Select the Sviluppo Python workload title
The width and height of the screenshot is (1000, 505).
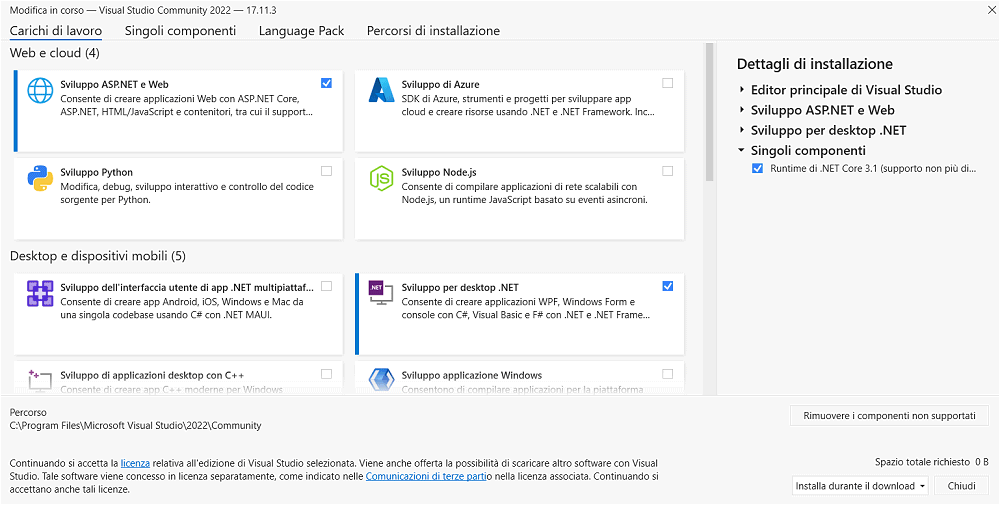[x=96, y=172]
